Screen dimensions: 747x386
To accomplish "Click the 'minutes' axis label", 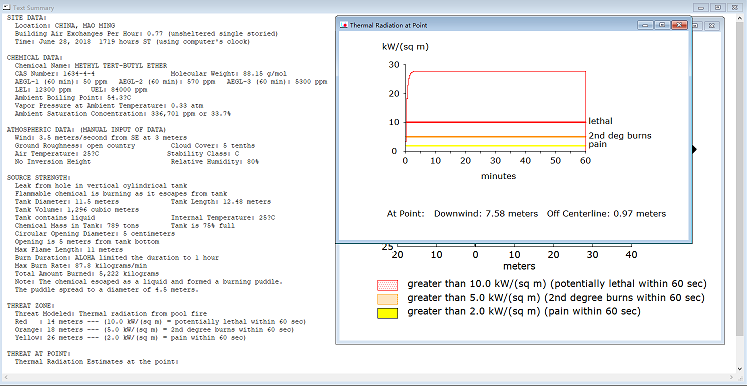I will (x=498, y=176).
